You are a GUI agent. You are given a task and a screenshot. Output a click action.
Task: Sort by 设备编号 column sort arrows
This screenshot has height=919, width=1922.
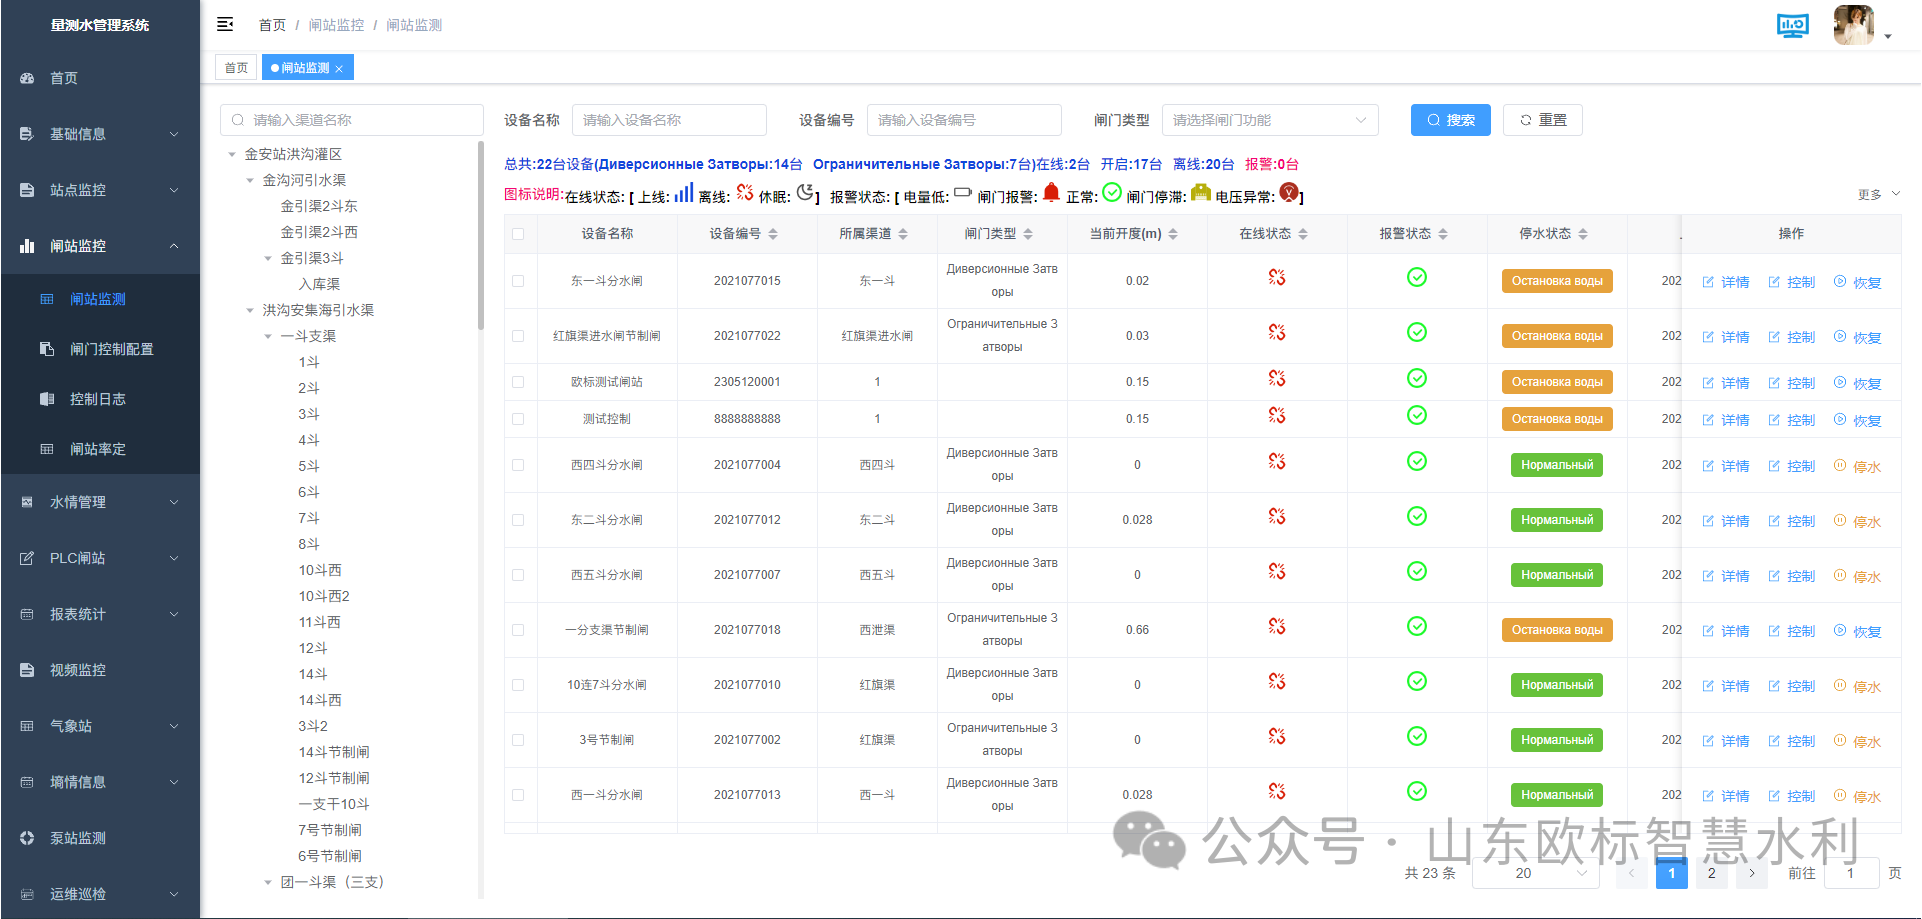(773, 234)
